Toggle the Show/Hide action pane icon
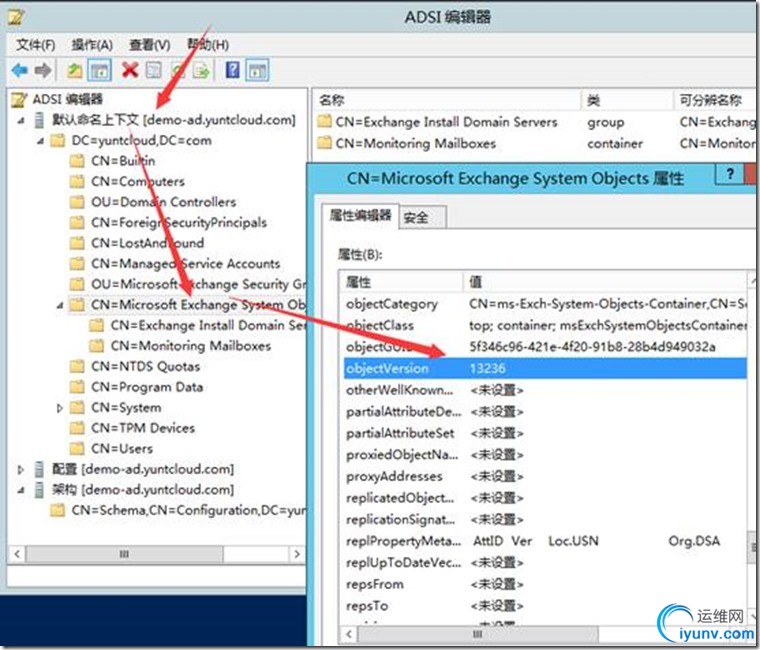The height and width of the screenshot is (650, 760). [x=257, y=71]
